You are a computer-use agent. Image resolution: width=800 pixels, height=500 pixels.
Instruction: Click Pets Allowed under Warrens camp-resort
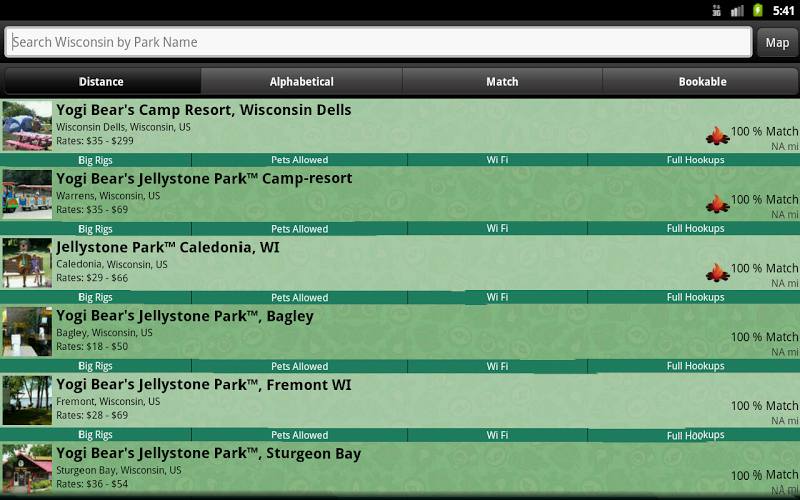pyautogui.click(x=299, y=229)
